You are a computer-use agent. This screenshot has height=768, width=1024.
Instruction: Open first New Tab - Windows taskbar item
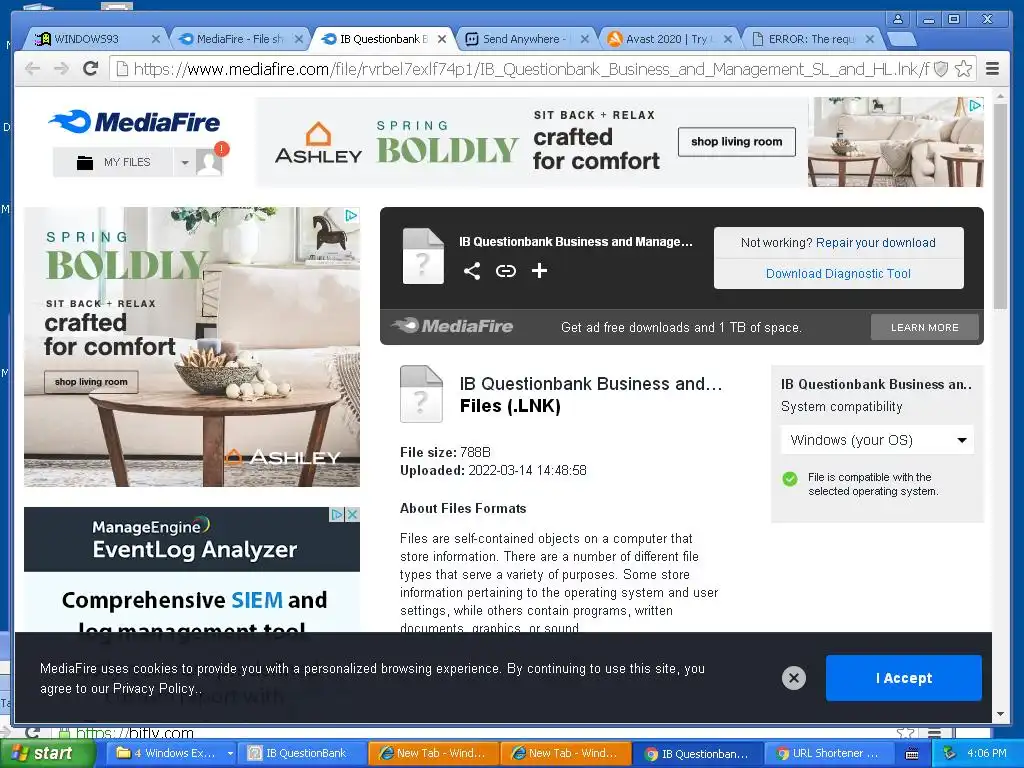click(x=434, y=754)
